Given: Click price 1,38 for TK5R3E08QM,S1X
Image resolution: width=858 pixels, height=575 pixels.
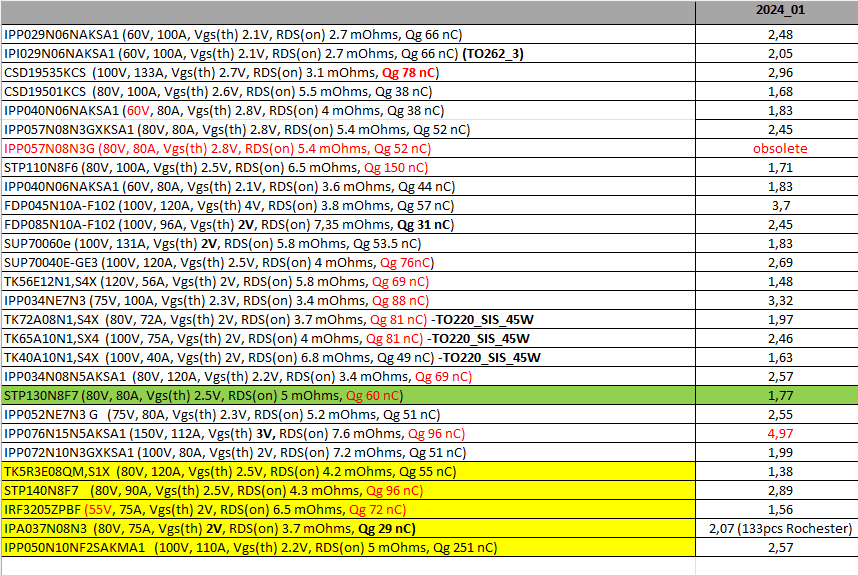Looking at the screenshot, I should click(776, 472).
